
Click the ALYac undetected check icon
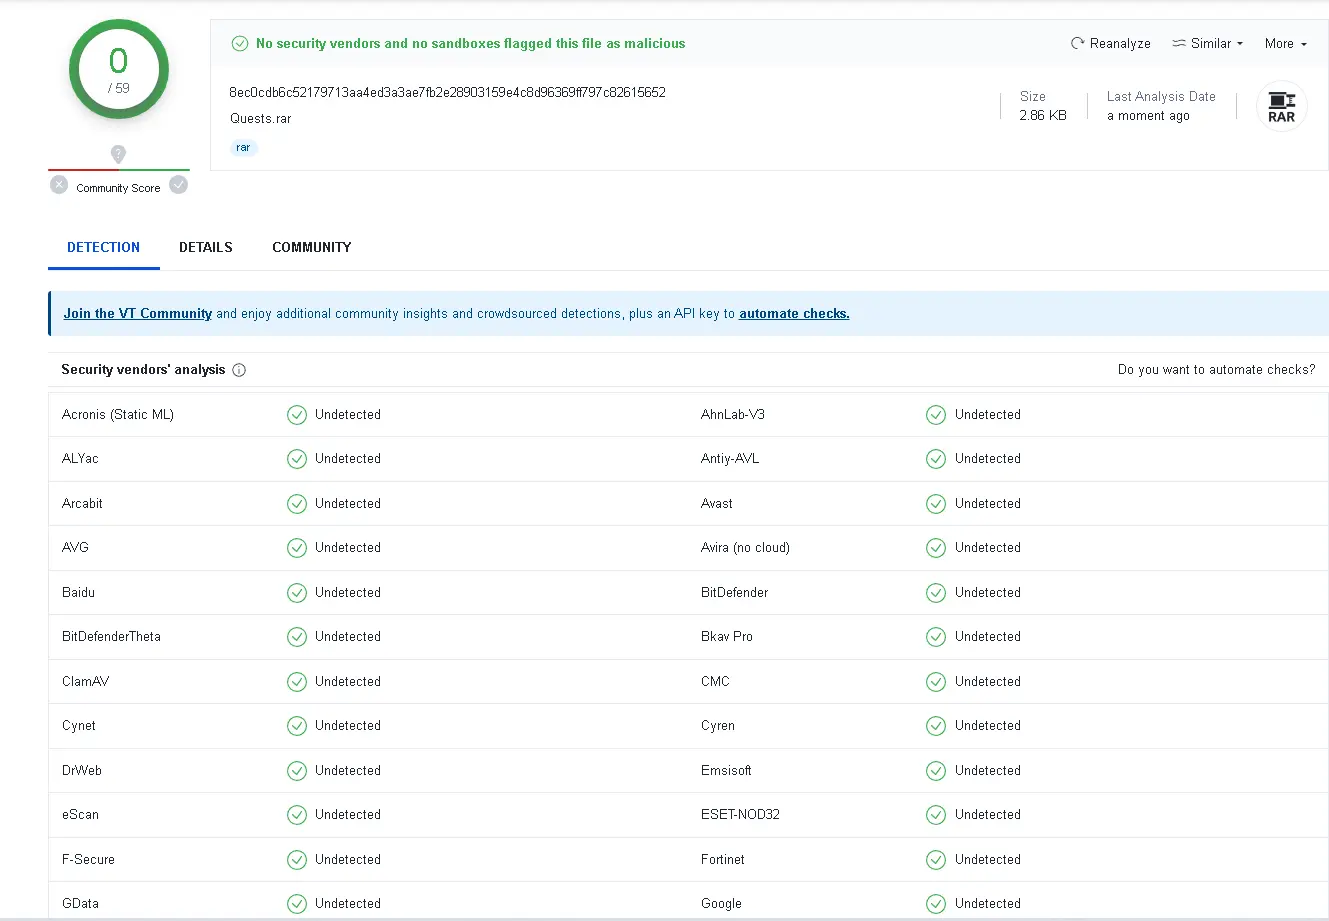[x=297, y=459]
